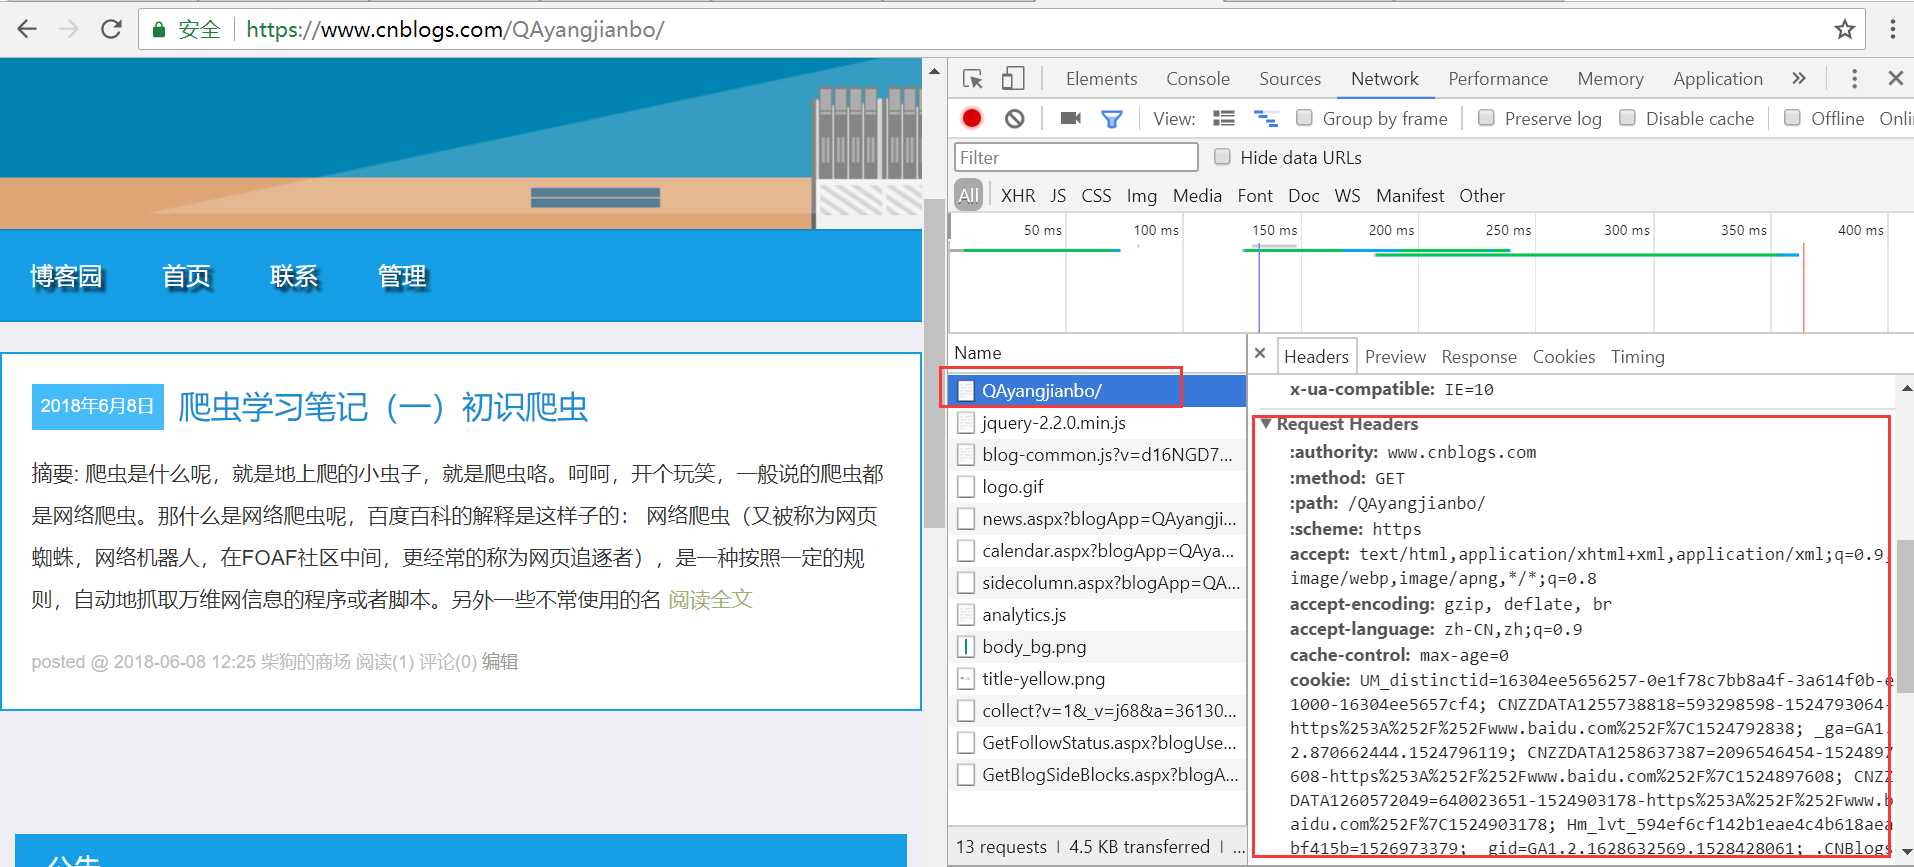
Task: Go back in the browser
Action: pyautogui.click(x=27, y=29)
